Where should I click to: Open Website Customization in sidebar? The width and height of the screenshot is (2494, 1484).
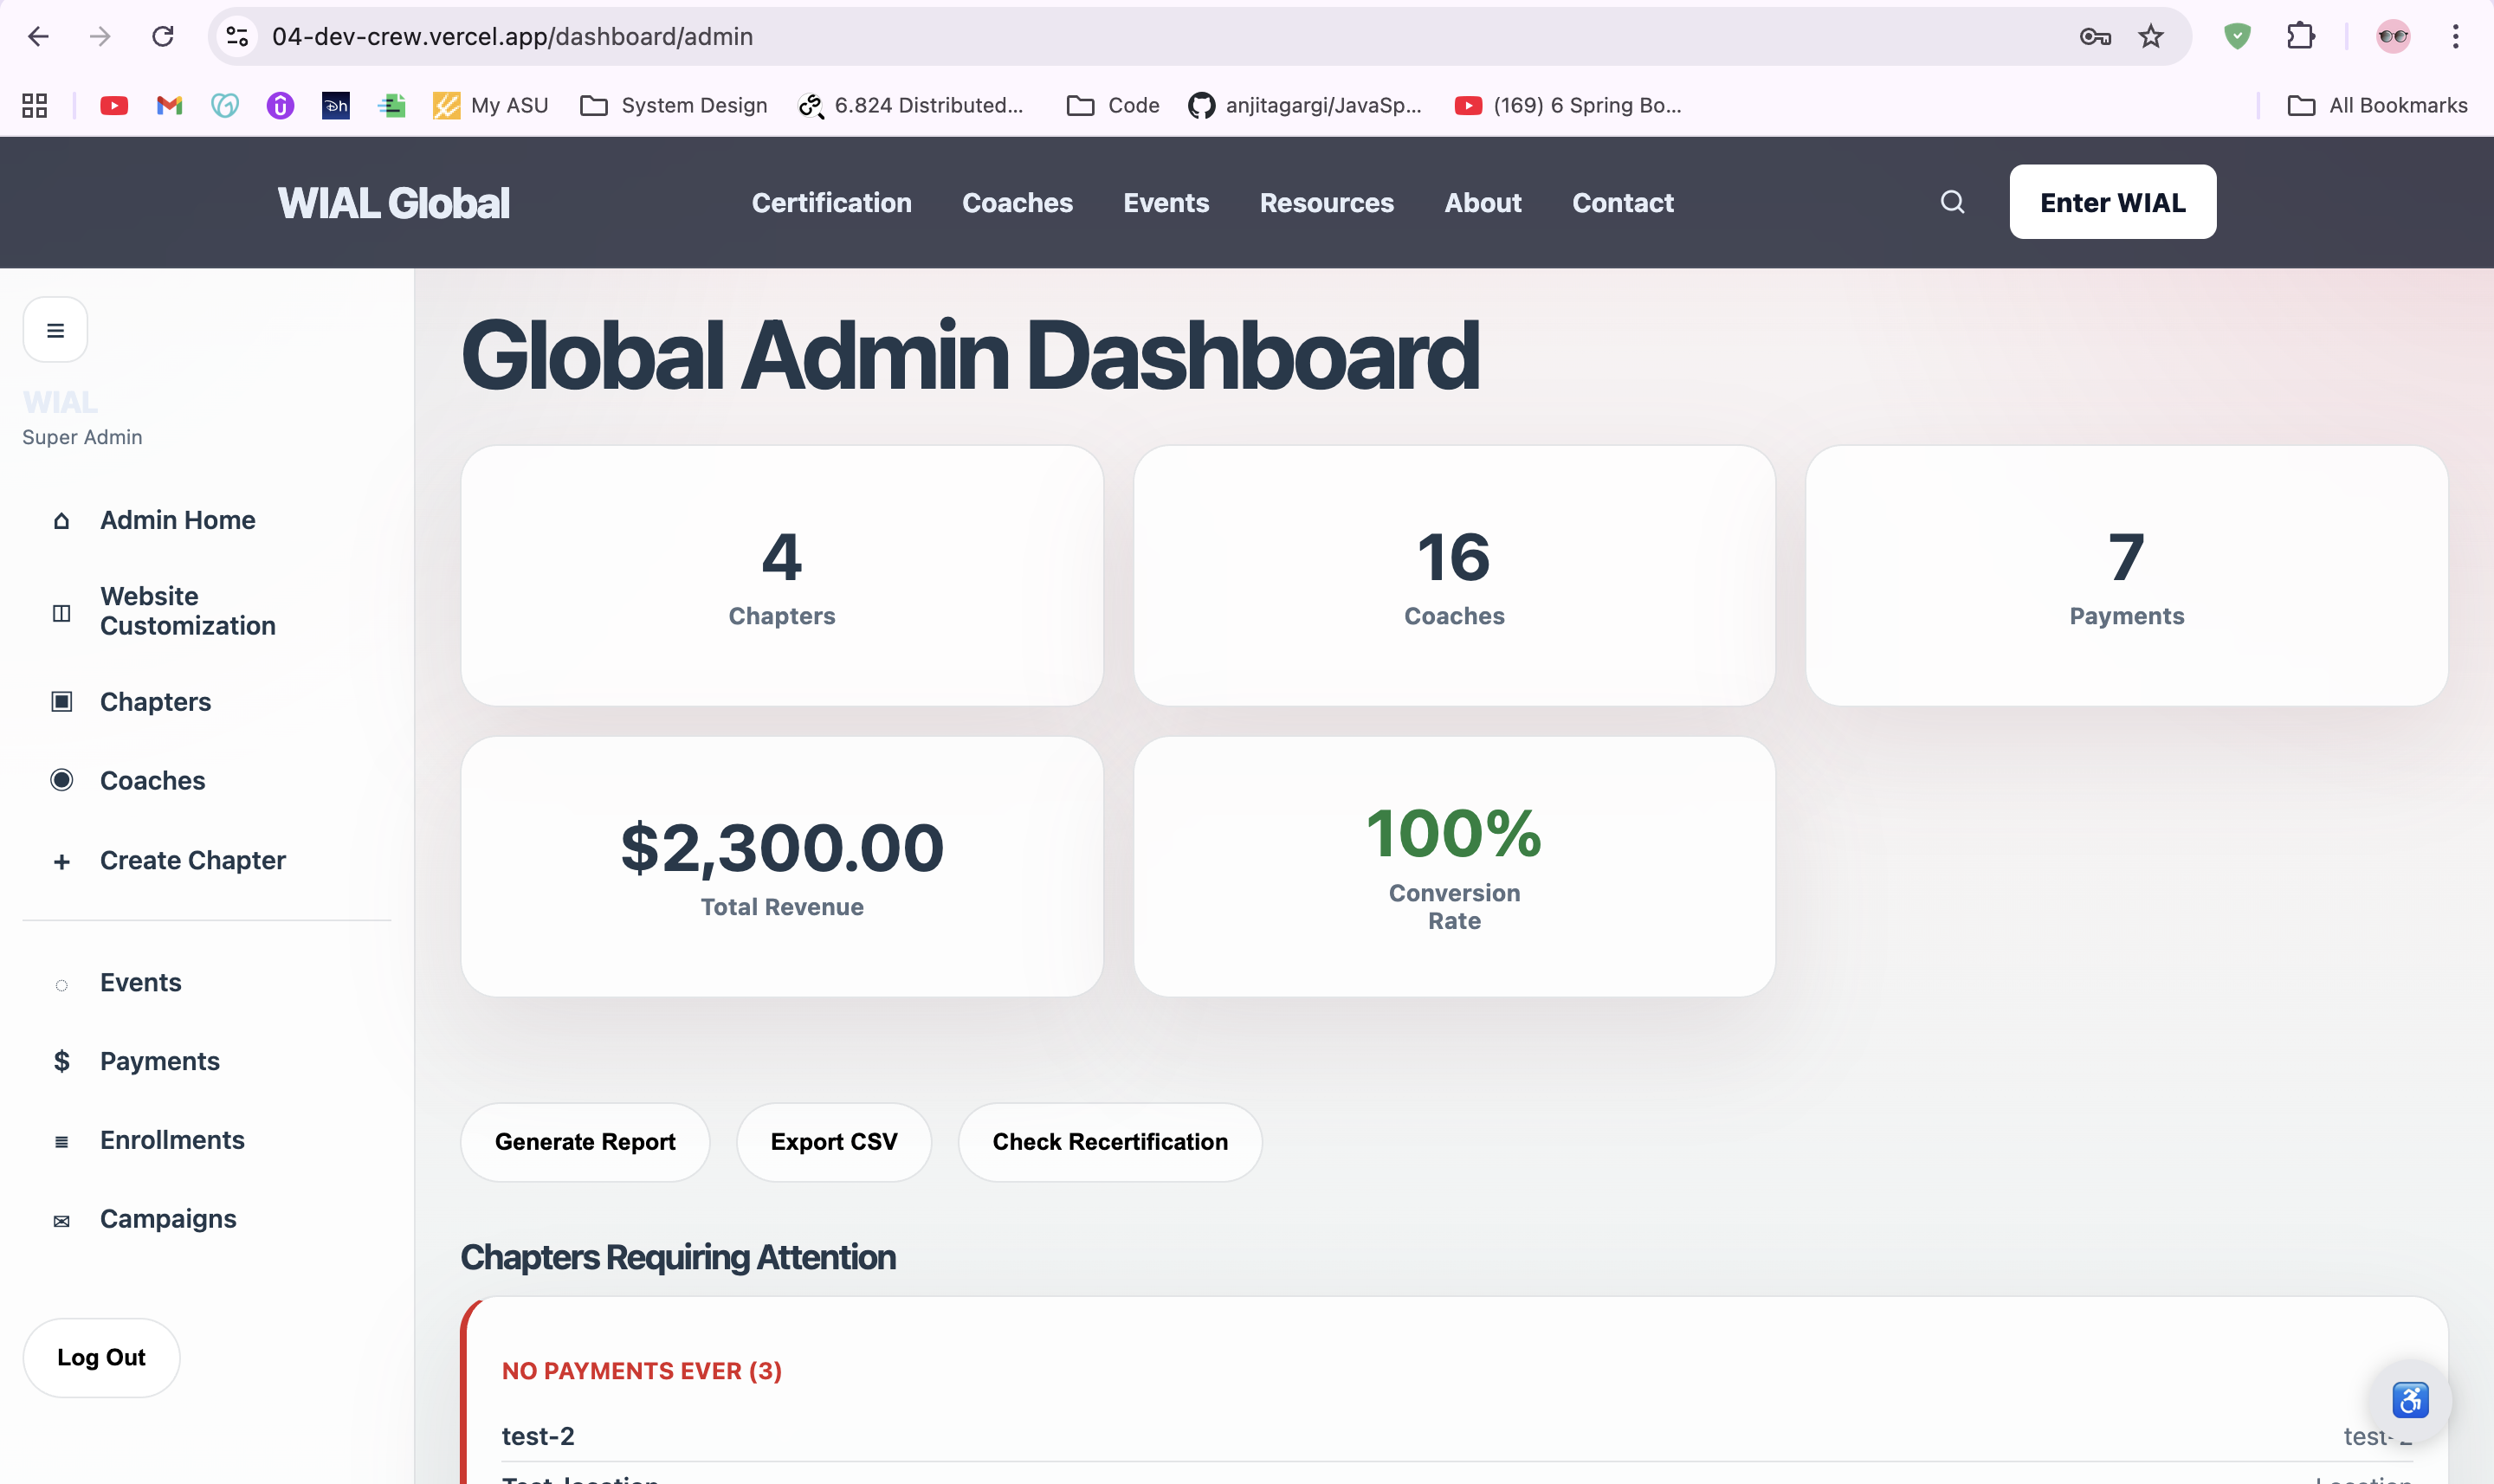[187, 611]
